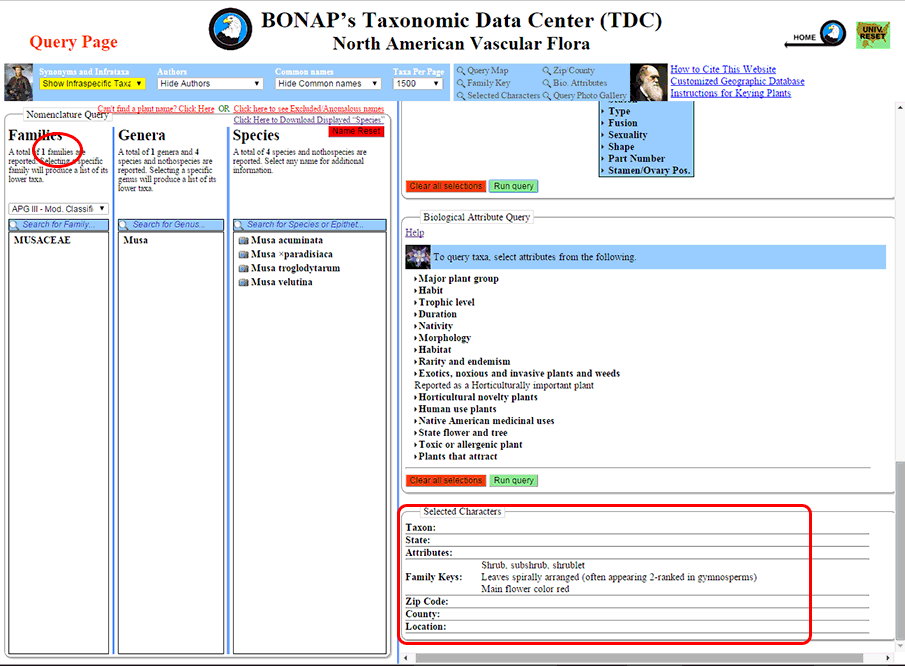
Task: Expand the Habit attribute
Action: 428,291
